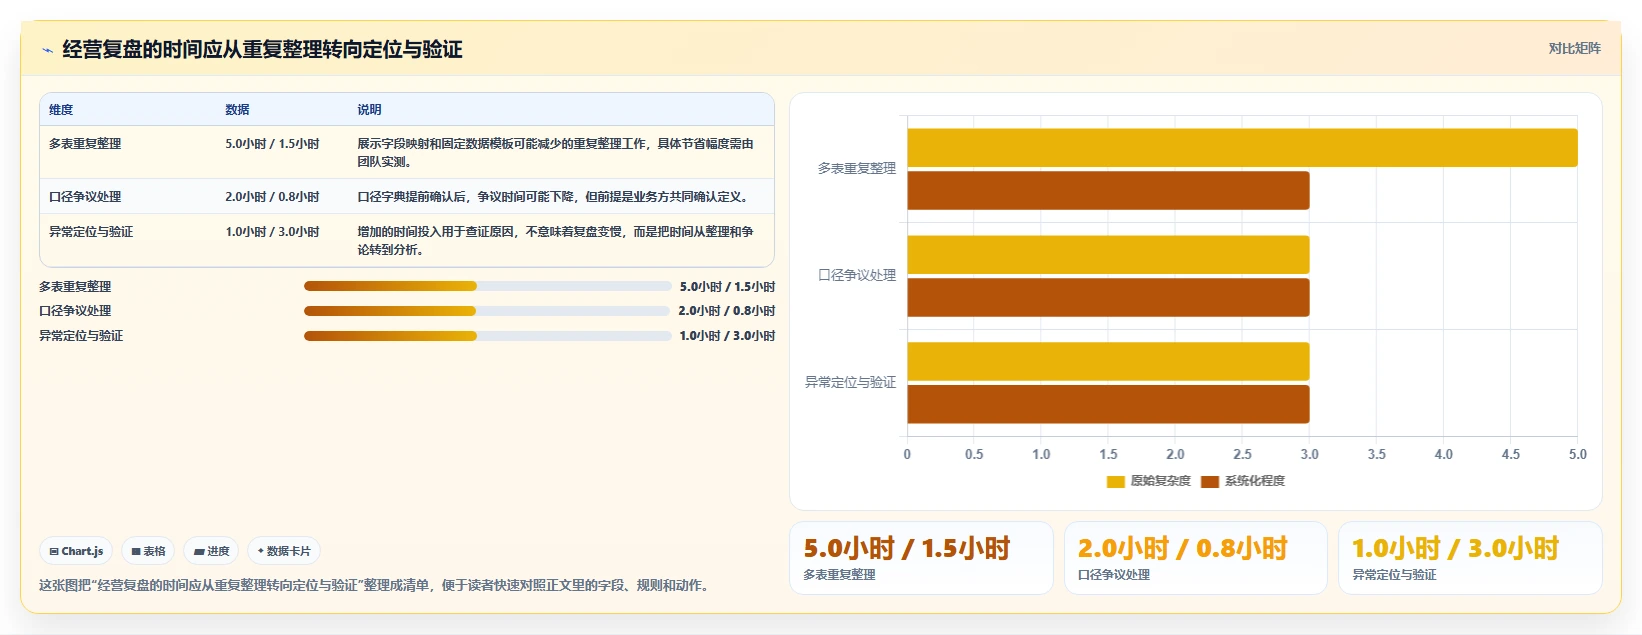Click the 多表重复整理 progress bar
This screenshot has height=635, width=1642.
pos(488,286)
